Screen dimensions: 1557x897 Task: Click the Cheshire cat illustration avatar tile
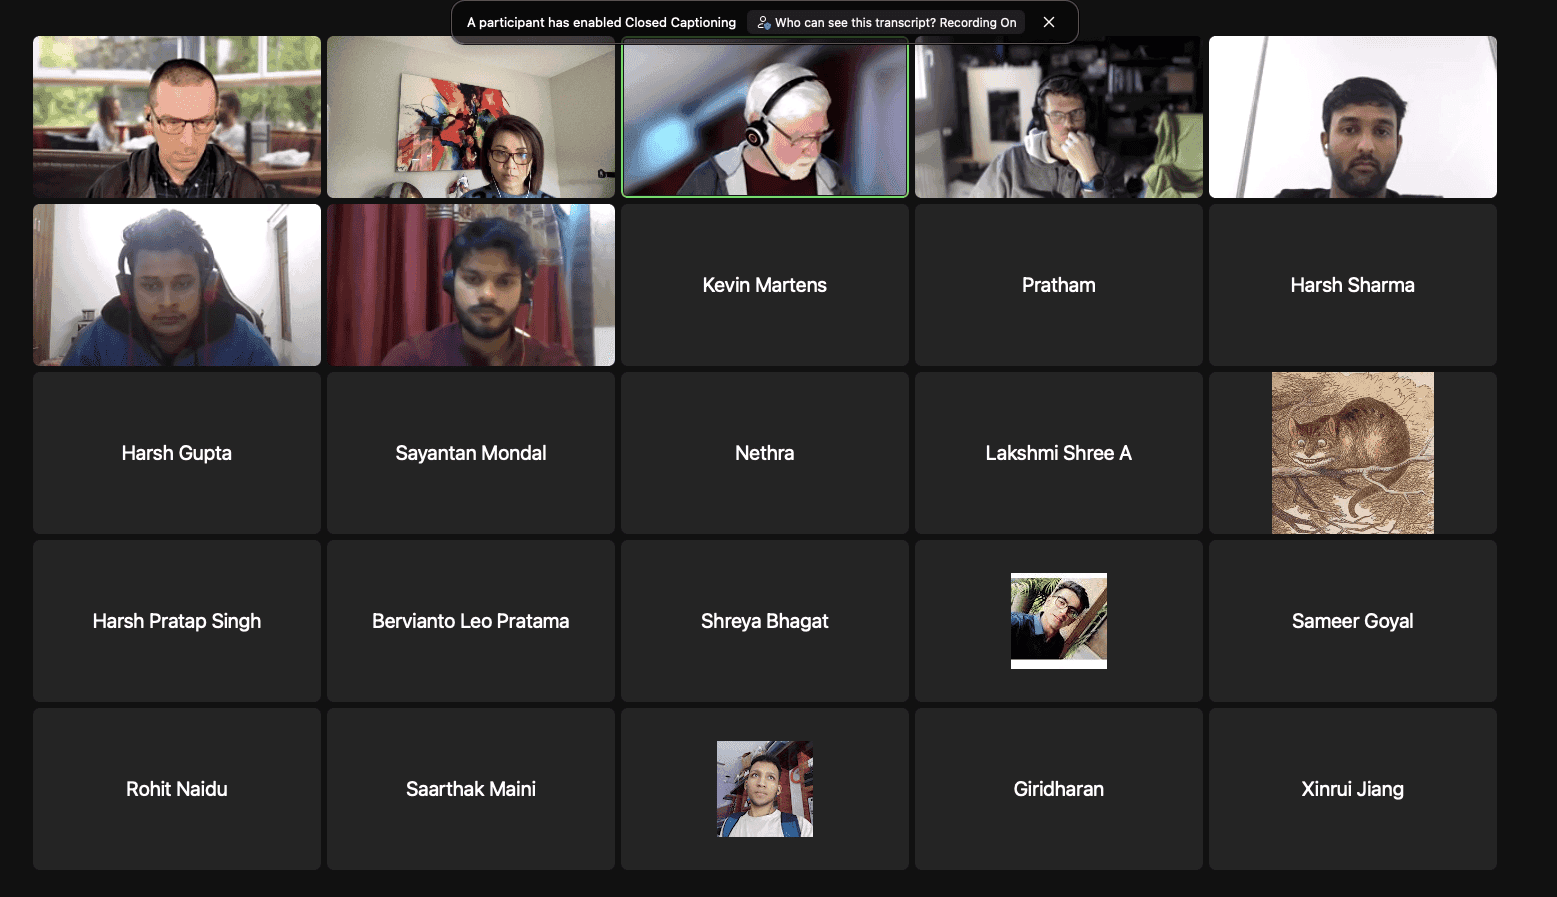(1352, 453)
